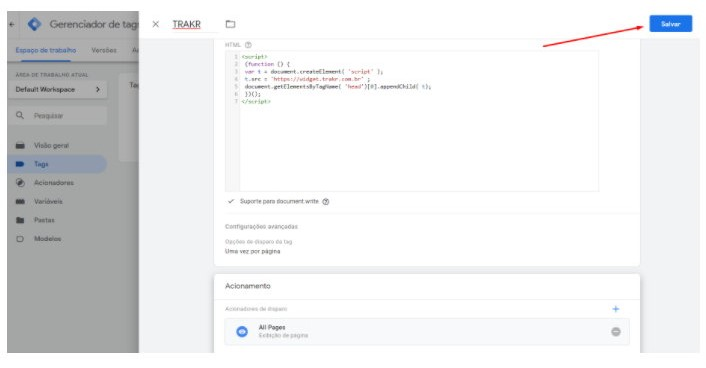The image size is (706, 368).
Task: Expand Default Workspace selector
Action: (58, 89)
